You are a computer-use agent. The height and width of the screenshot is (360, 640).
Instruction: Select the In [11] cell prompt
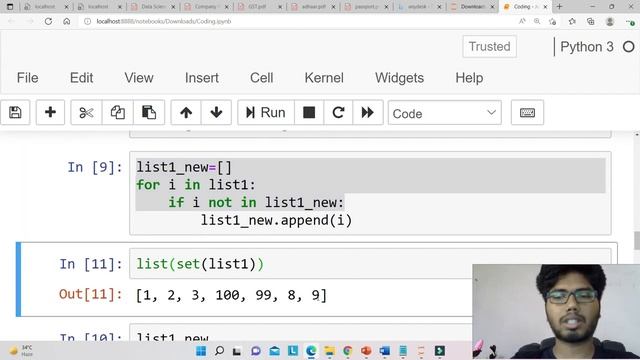91,264
